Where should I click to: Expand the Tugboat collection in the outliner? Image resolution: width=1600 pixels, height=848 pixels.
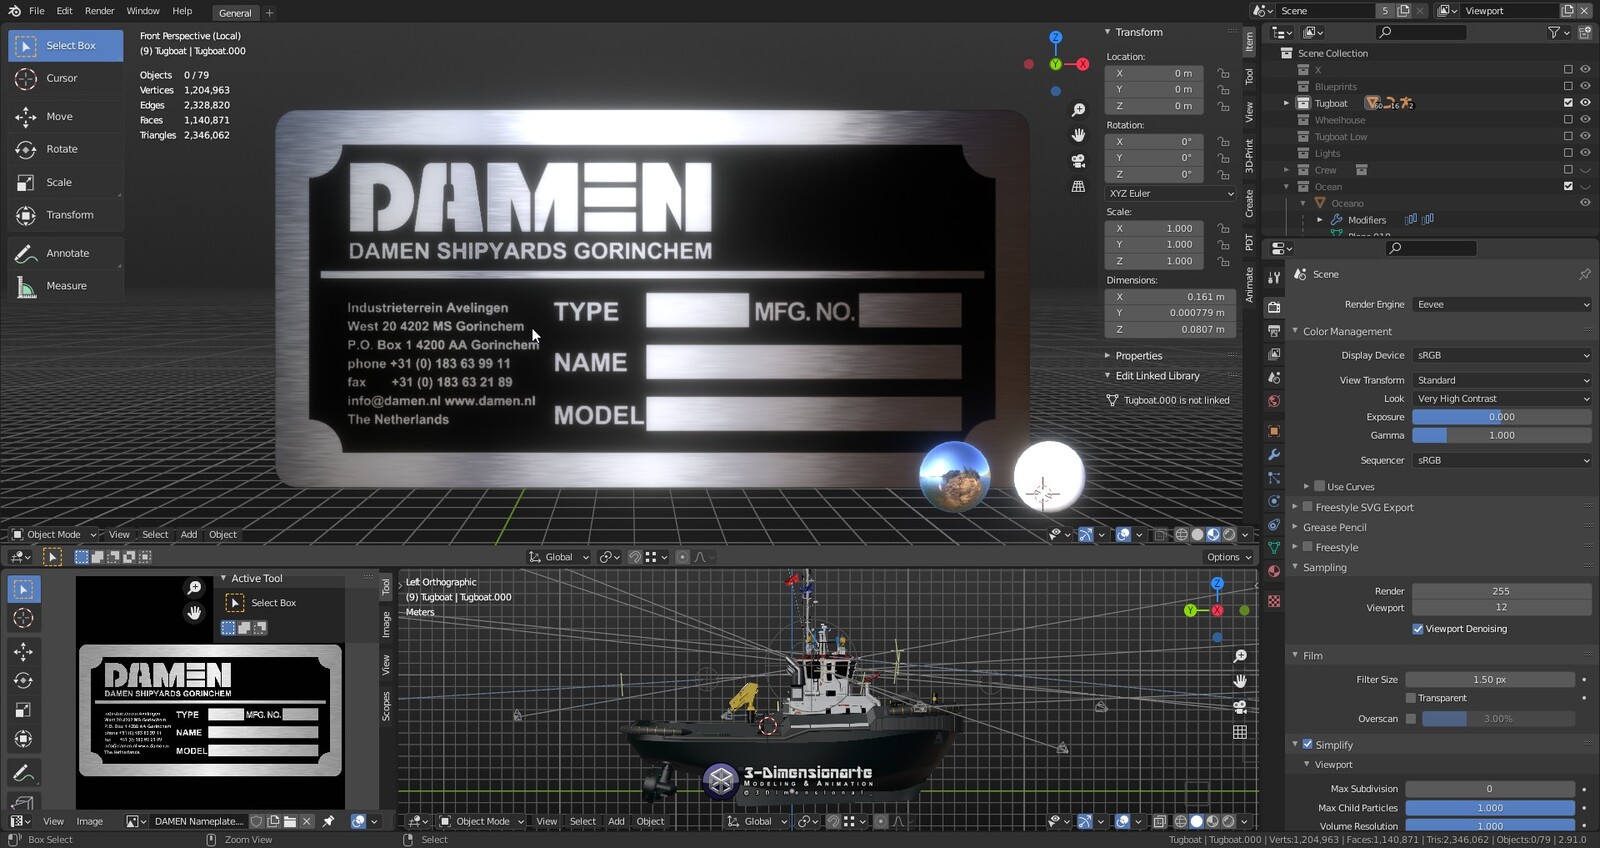[x=1287, y=103]
